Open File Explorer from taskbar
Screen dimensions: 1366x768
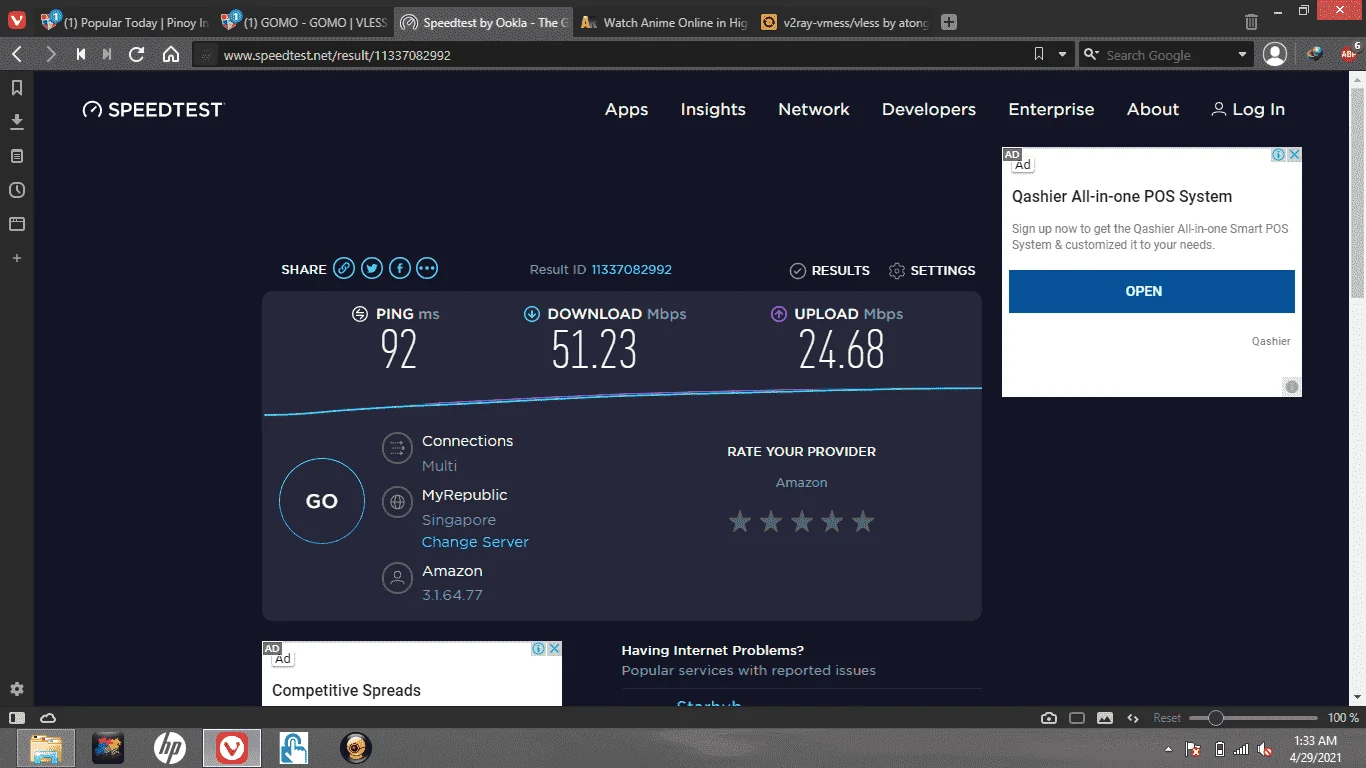tap(47, 748)
